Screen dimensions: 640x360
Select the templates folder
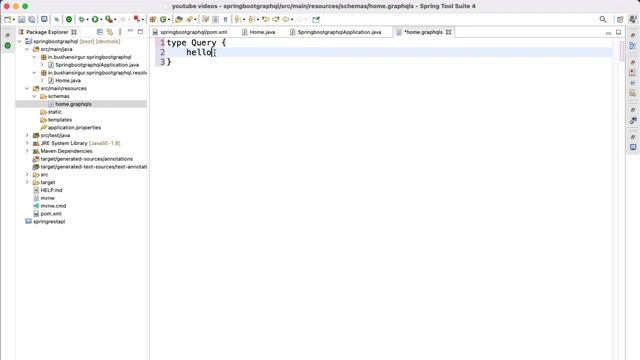[60, 120]
